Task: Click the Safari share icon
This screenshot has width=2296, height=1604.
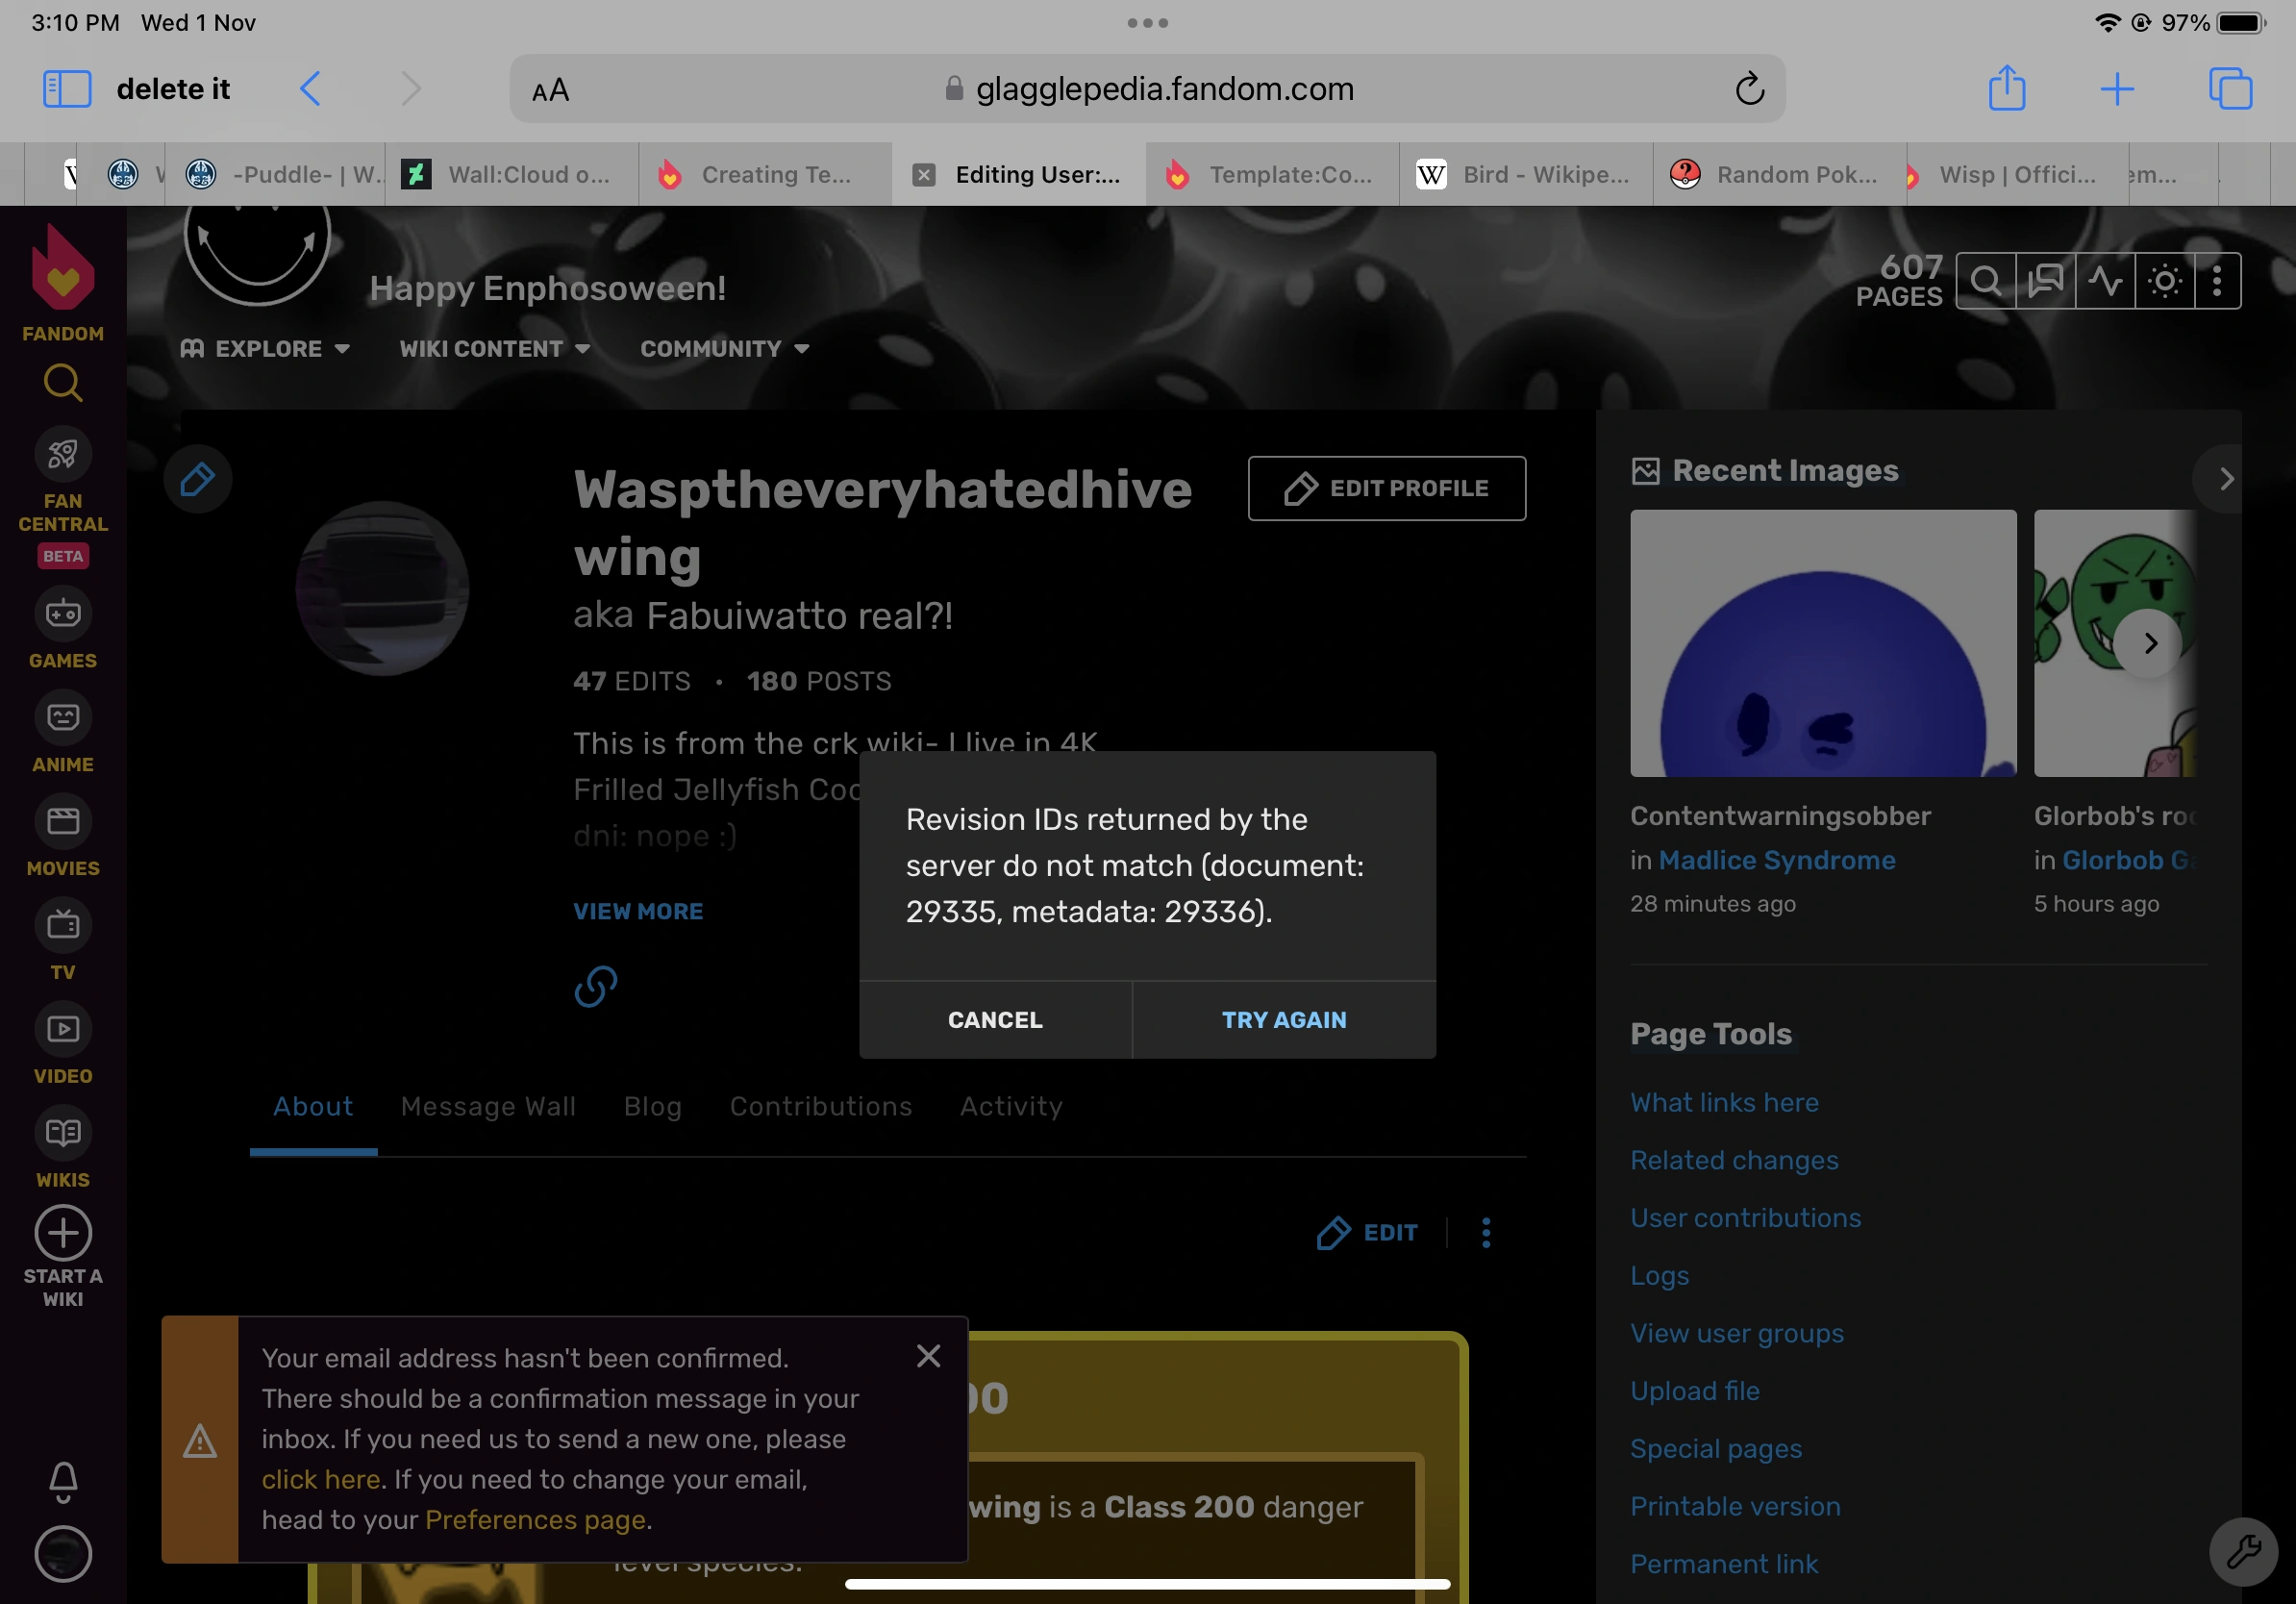Action: tap(2006, 89)
